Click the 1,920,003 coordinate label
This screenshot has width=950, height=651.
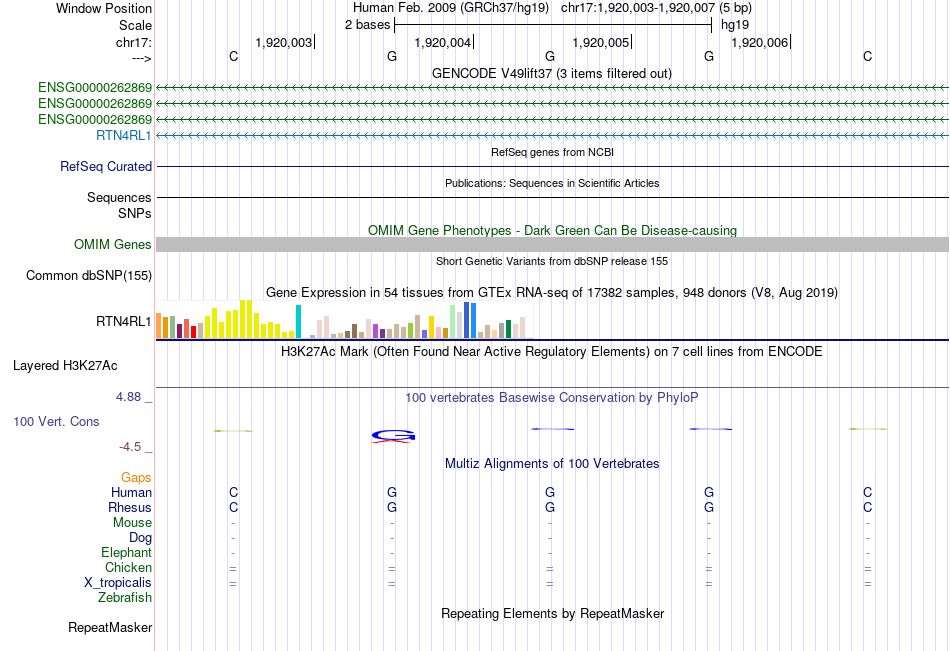pos(284,42)
